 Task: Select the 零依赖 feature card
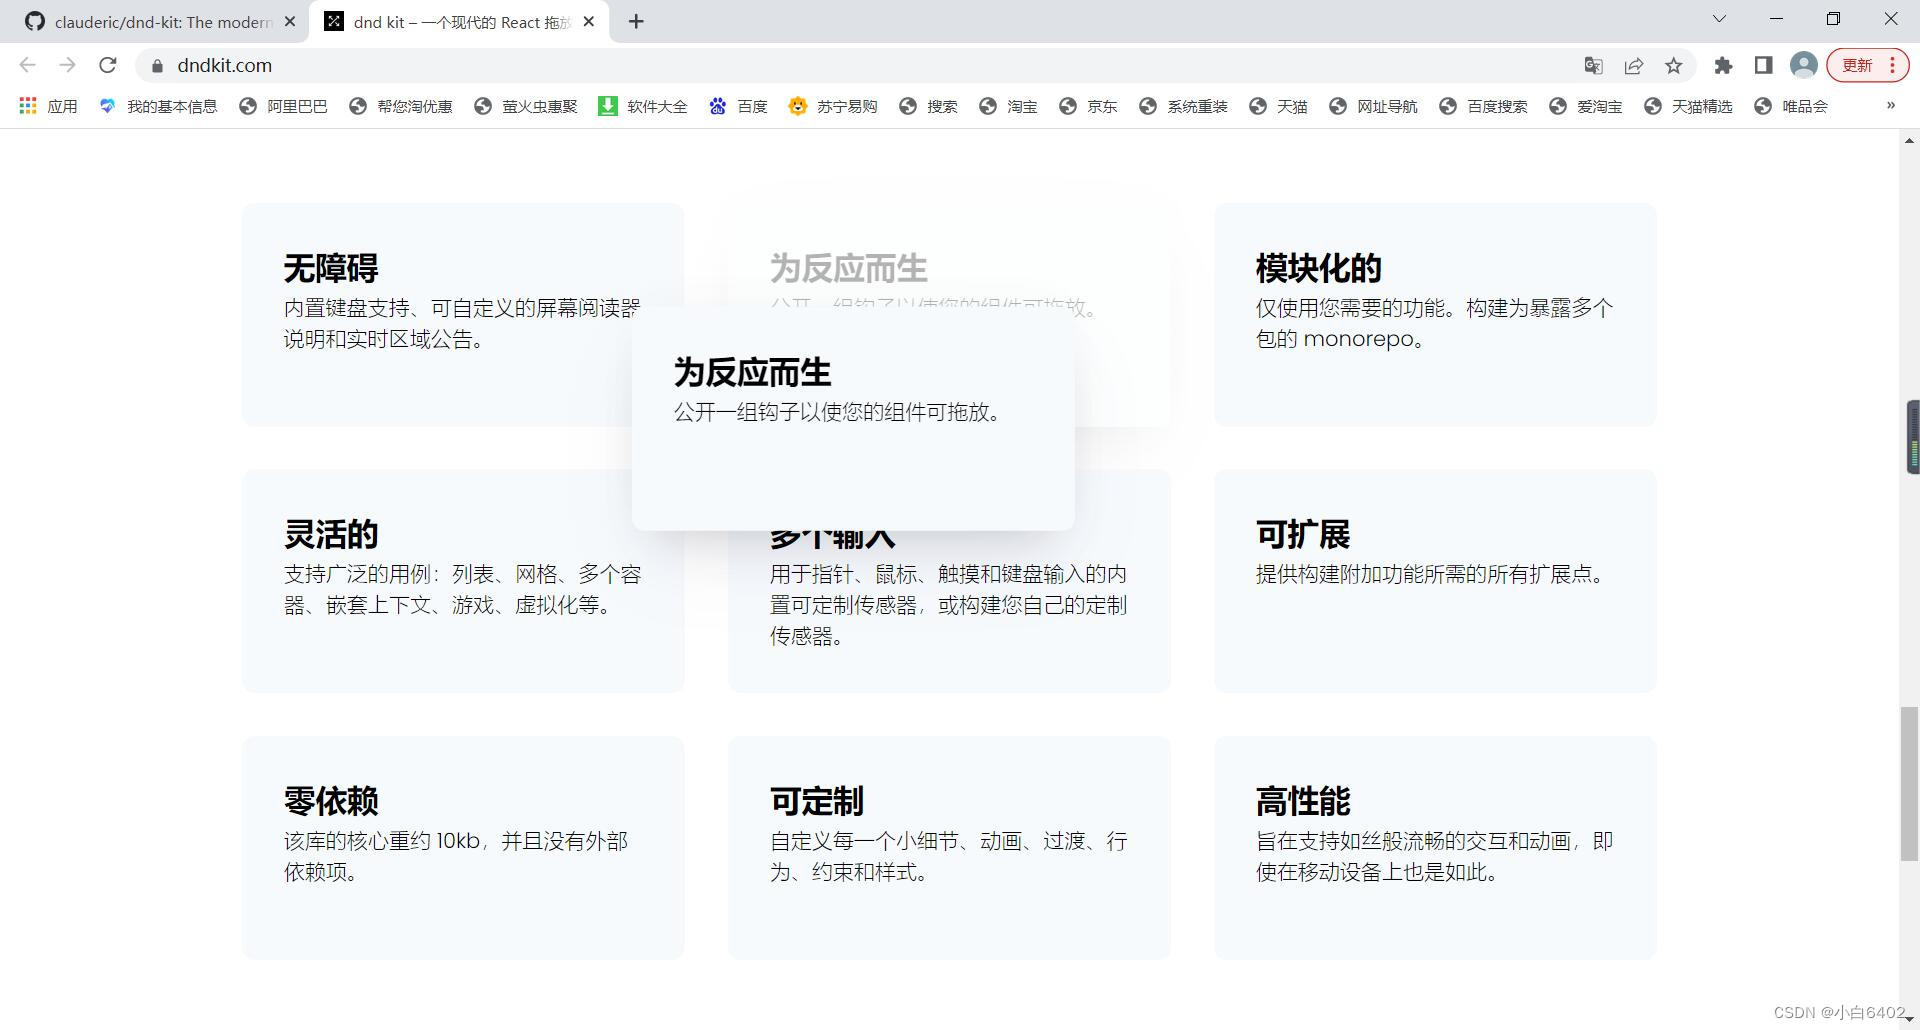463,848
